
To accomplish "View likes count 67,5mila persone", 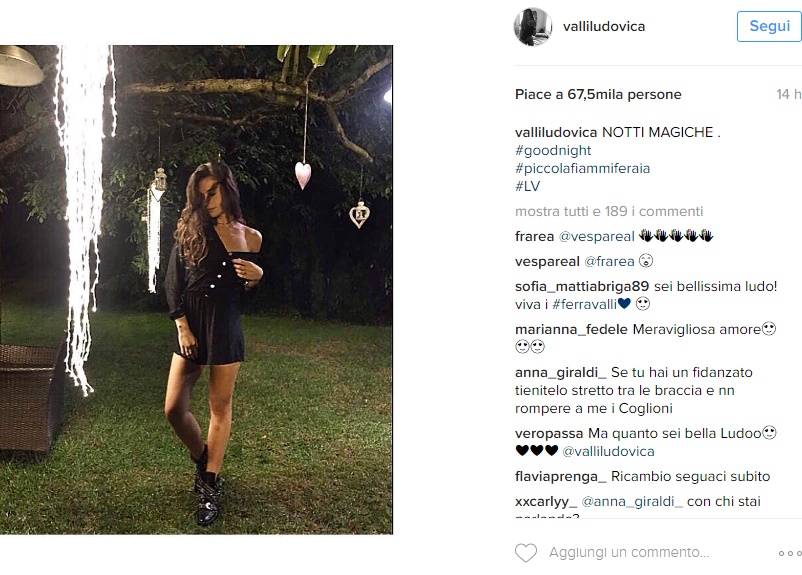I will pos(598,95).
